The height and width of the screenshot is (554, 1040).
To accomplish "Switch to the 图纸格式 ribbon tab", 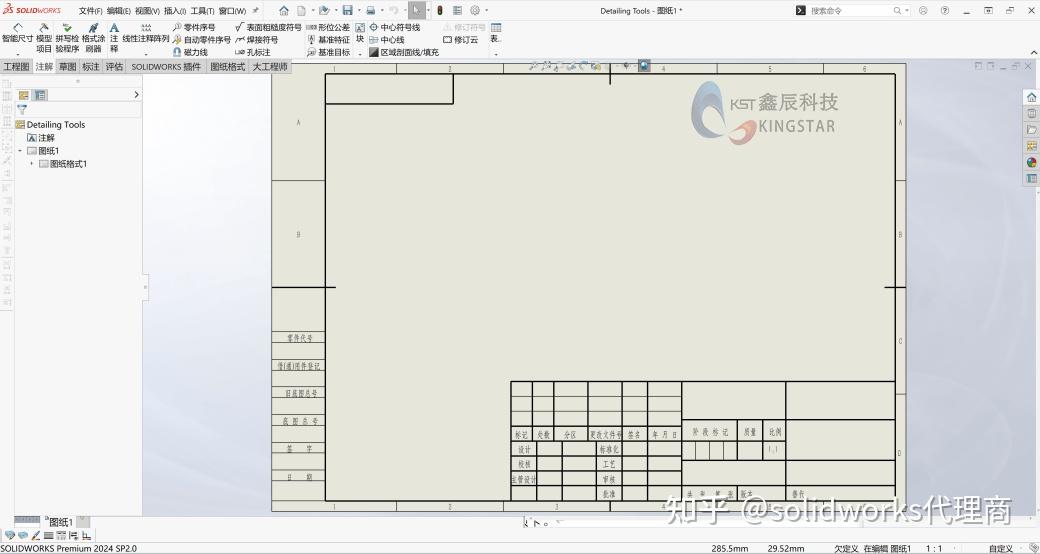I will pos(228,66).
